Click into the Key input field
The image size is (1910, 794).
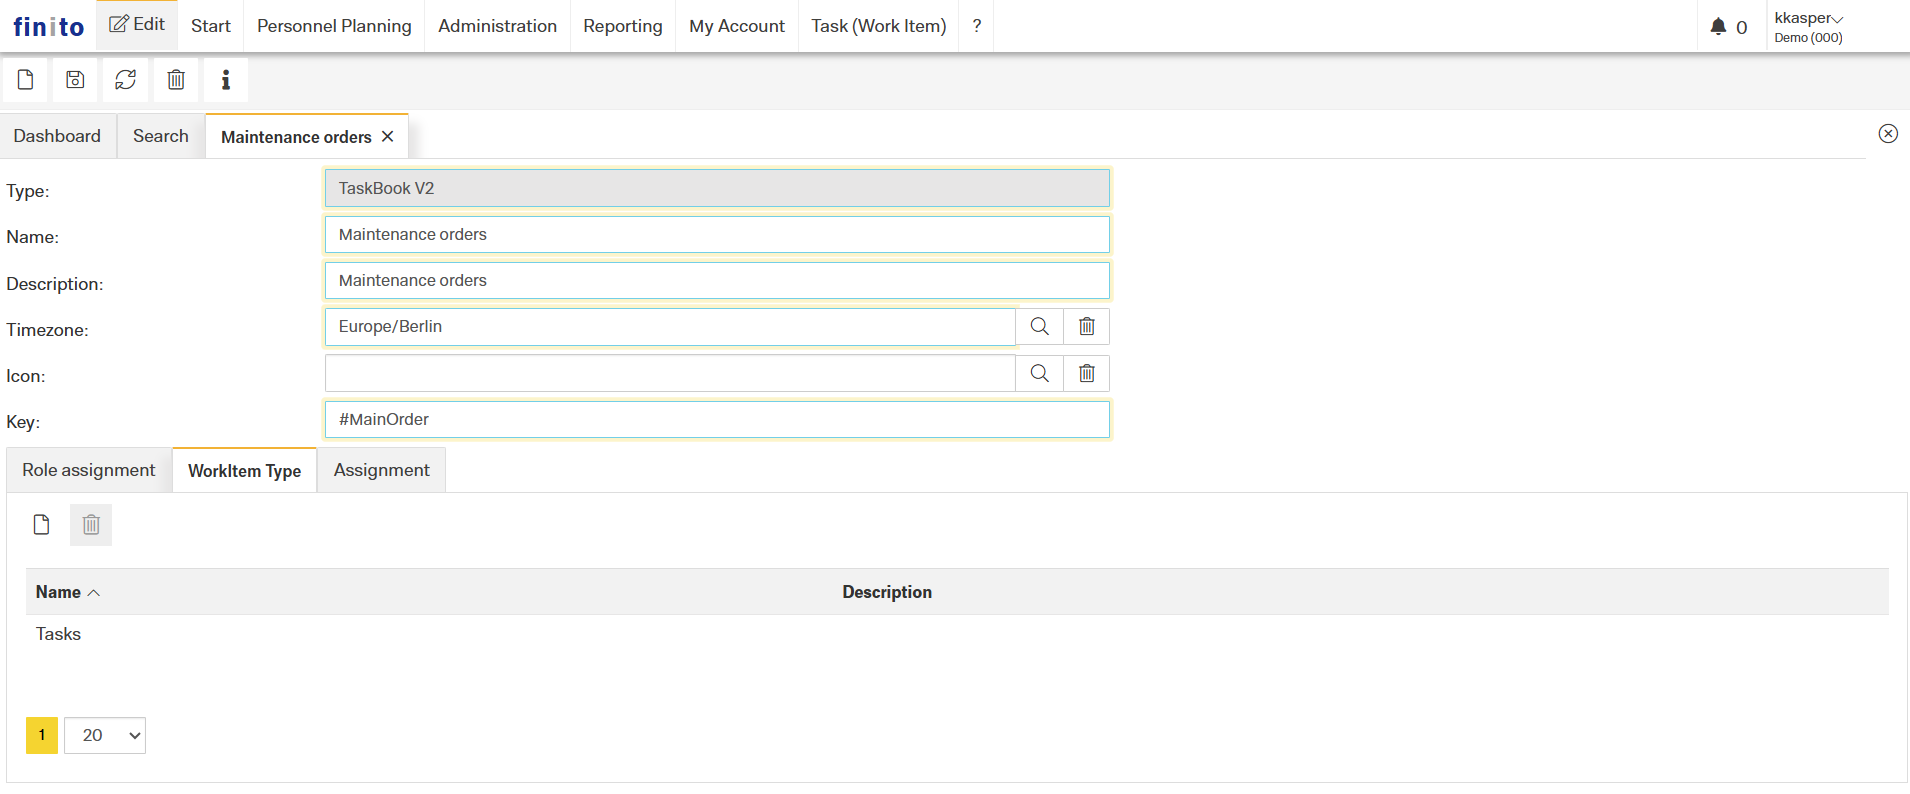[x=717, y=420]
